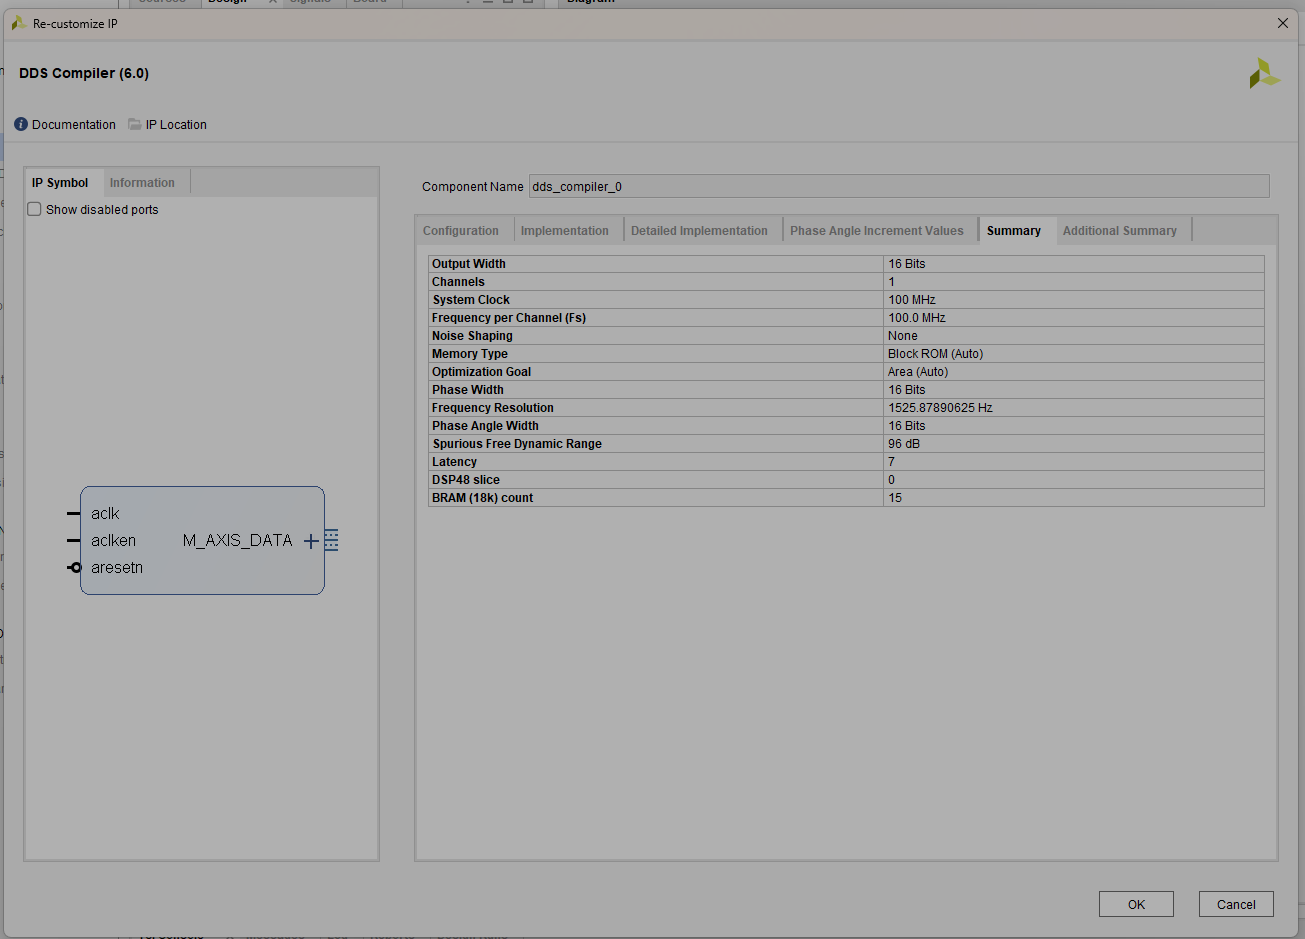This screenshot has width=1305, height=939.
Task: Open the Documentation info icon
Action: pyautogui.click(x=21, y=125)
